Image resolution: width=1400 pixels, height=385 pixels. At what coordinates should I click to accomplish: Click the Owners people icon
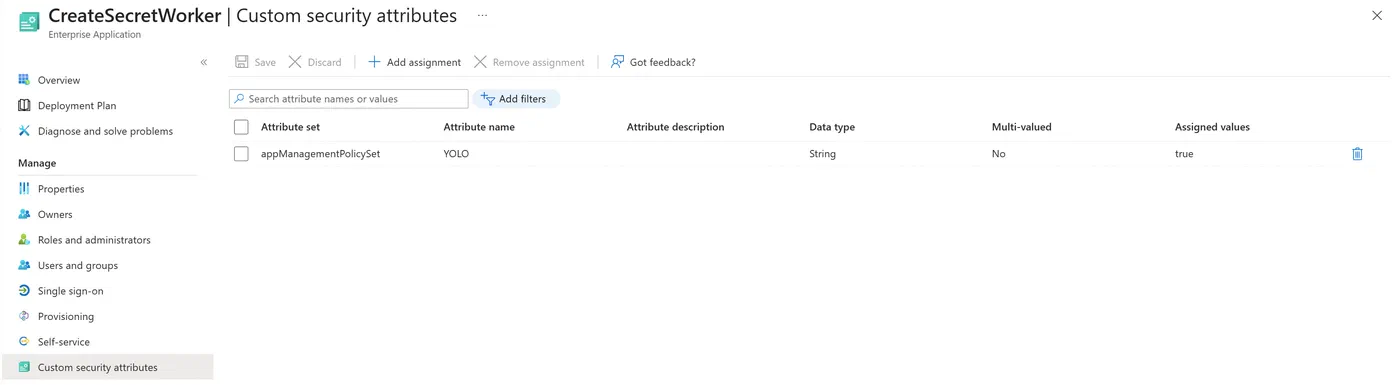tap(24, 214)
